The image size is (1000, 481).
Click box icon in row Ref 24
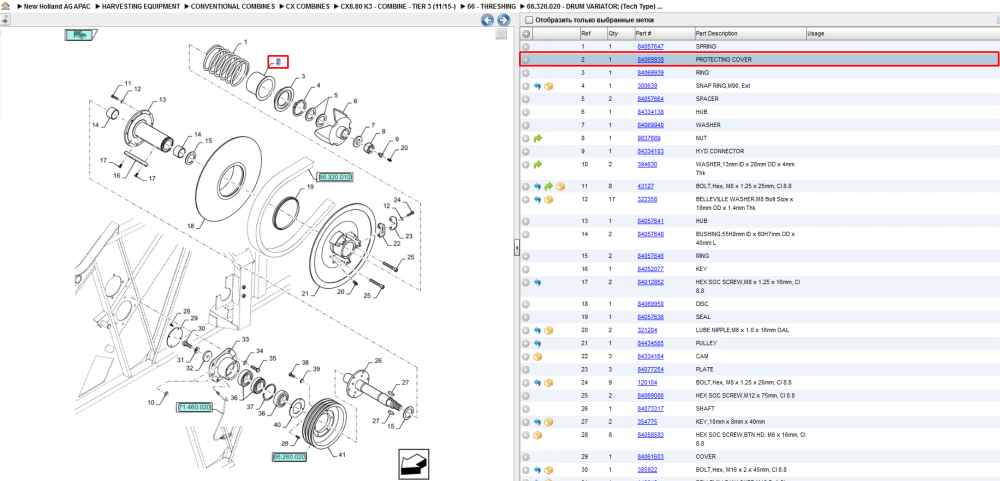[x=548, y=383]
